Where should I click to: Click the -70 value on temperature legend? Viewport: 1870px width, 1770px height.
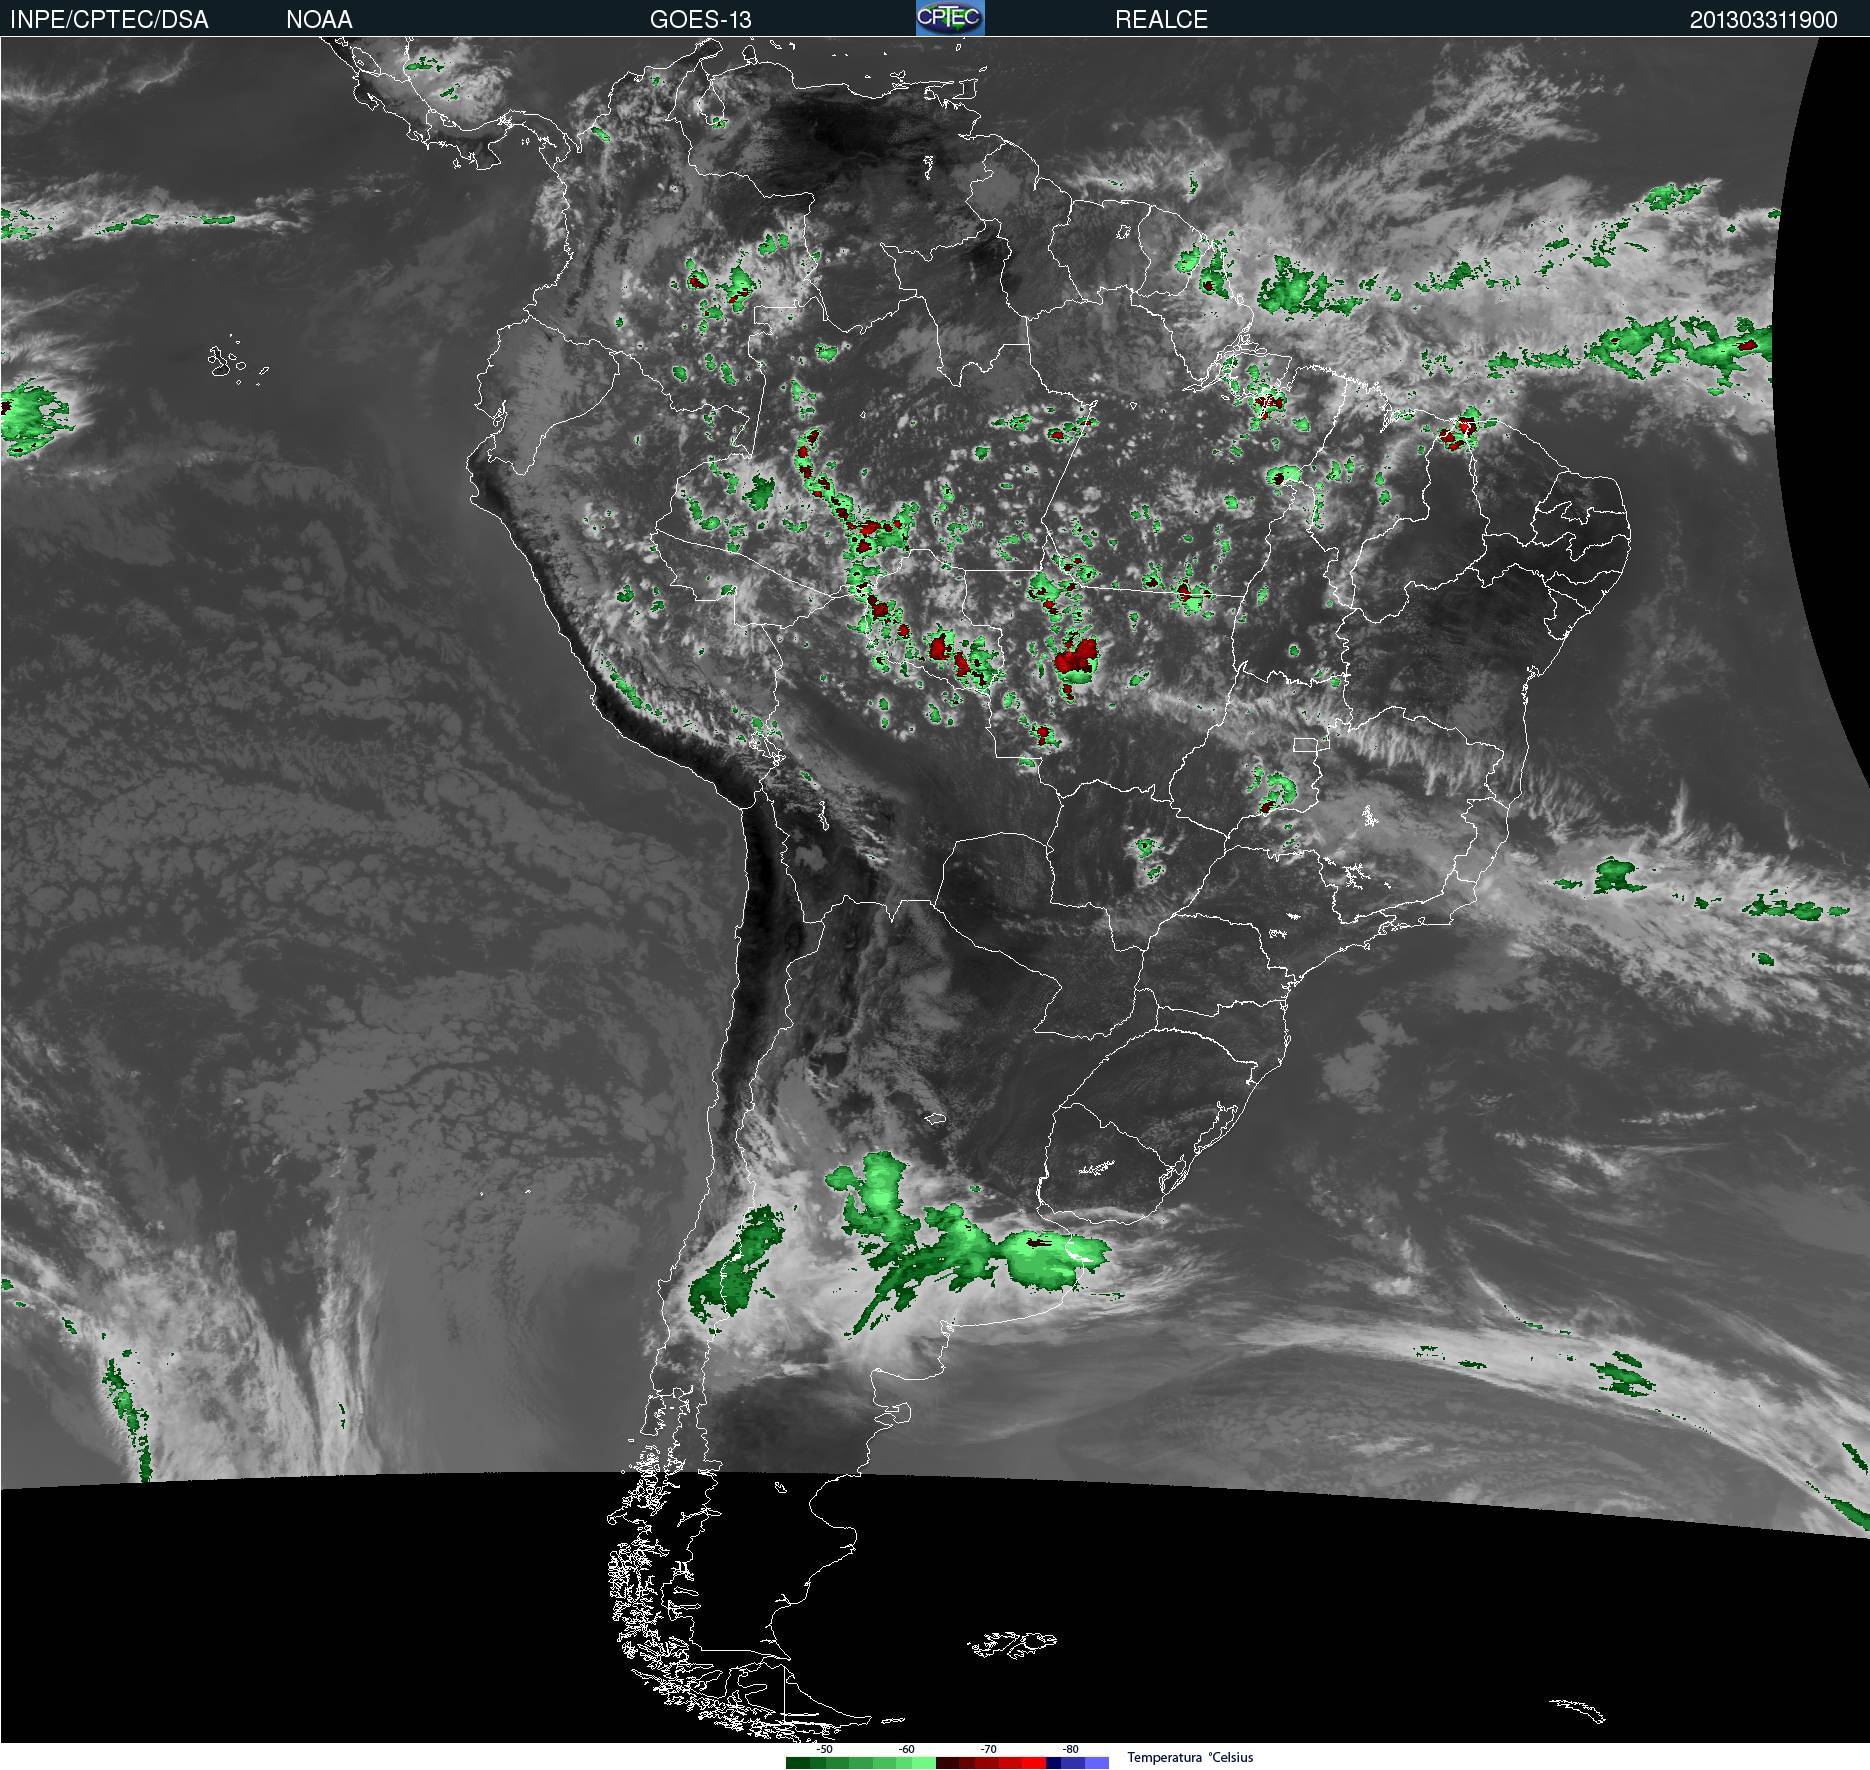click(988, 1749)
